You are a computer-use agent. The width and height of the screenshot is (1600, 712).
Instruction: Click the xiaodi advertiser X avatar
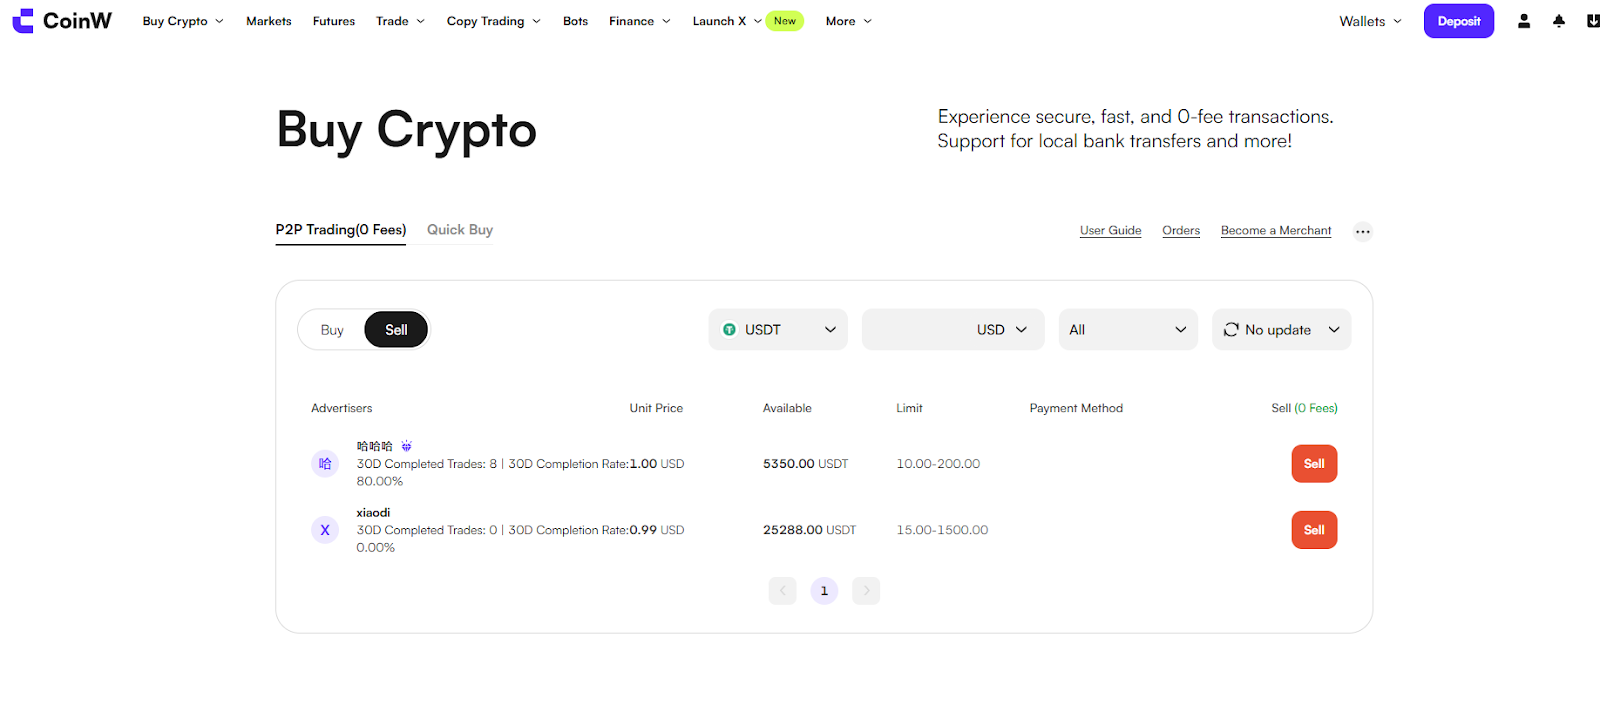pyautogui.click(x=325, y=530)
